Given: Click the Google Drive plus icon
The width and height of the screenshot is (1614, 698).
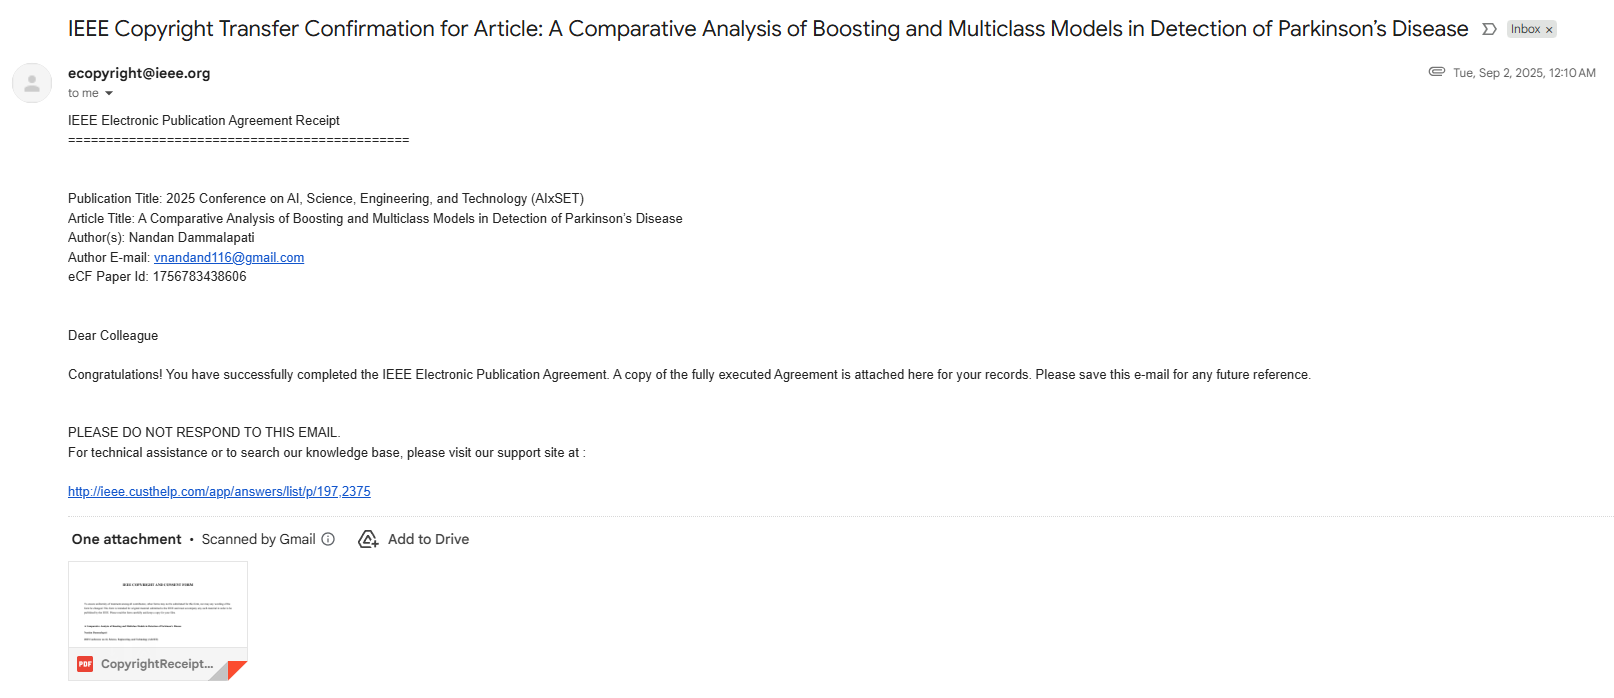Looking at the screenshot, I should click(x=368, y=539).
